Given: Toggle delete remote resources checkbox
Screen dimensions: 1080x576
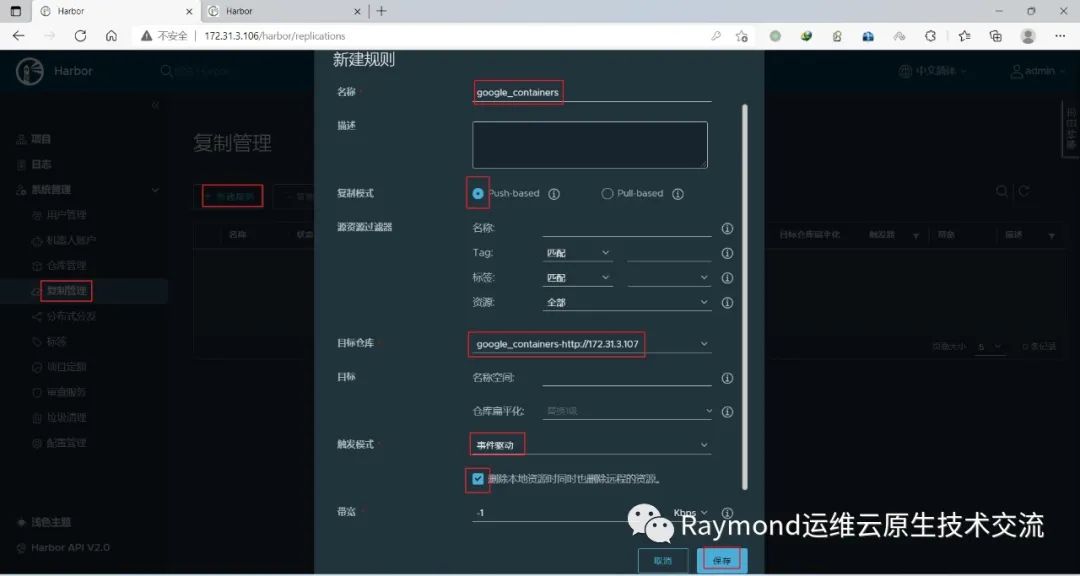Looking at the screenshot, I should [478, 479].
